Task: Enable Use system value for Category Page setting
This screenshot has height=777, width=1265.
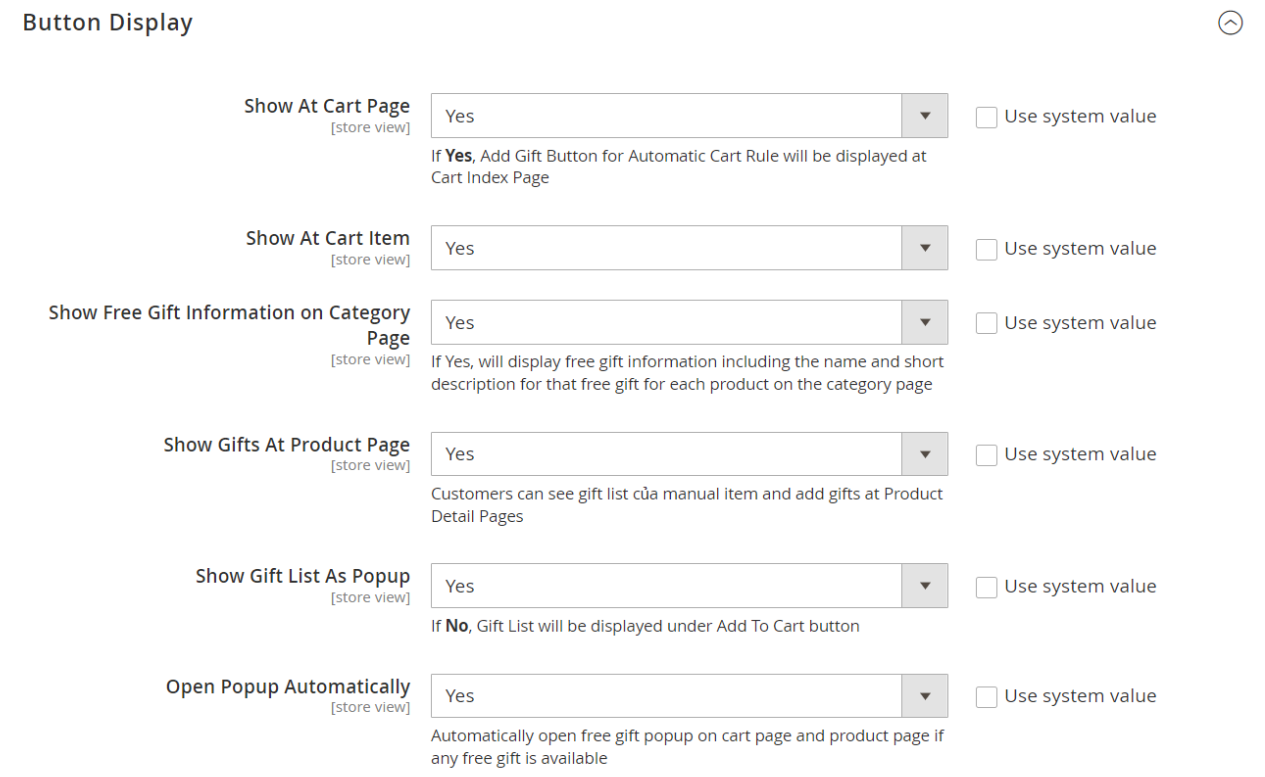Action: pyautogui.click(x=986, y=324)
